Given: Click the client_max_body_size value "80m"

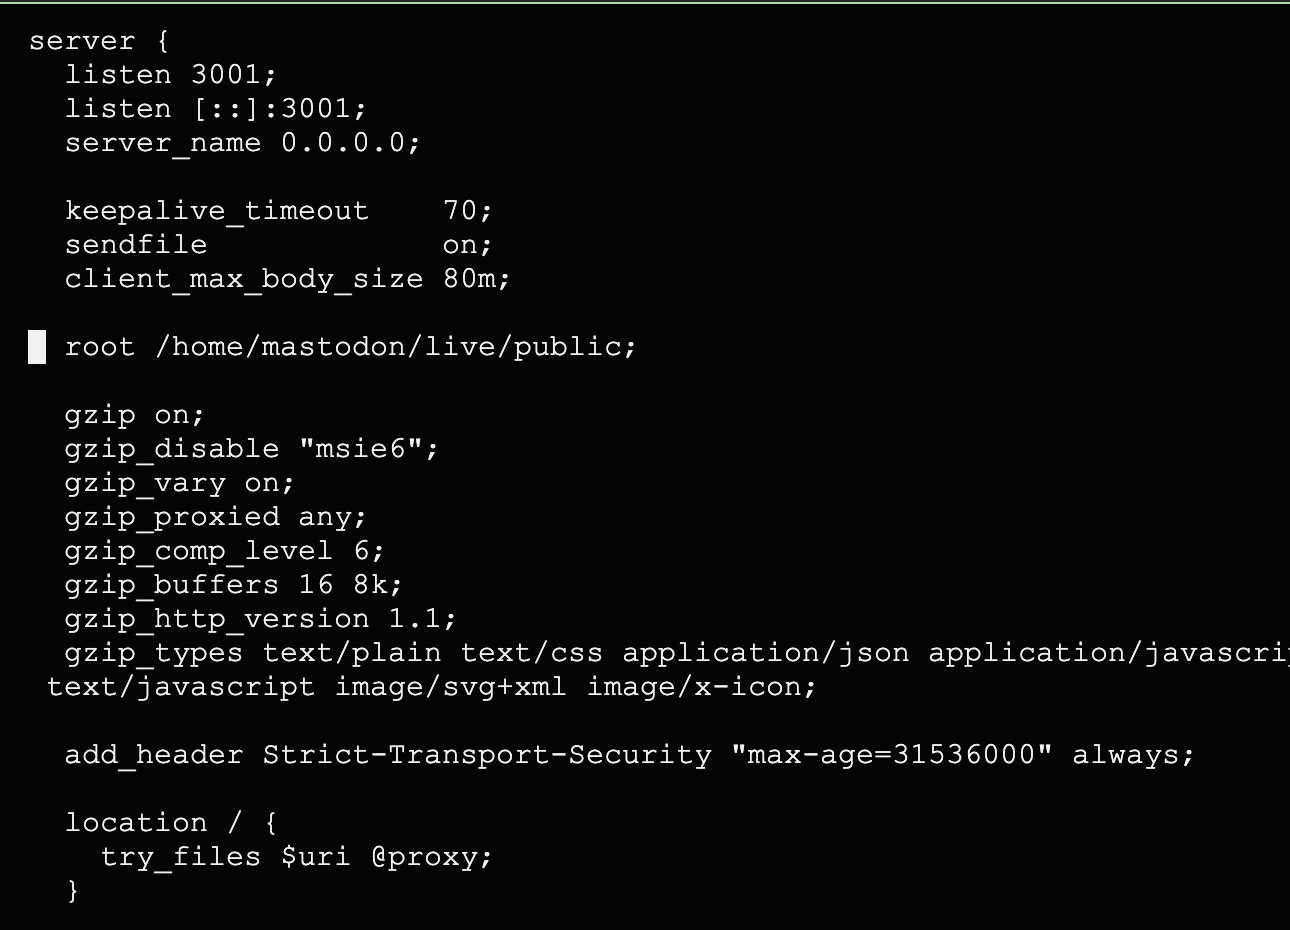Looking at the screenshot, I should coord(469,279).
